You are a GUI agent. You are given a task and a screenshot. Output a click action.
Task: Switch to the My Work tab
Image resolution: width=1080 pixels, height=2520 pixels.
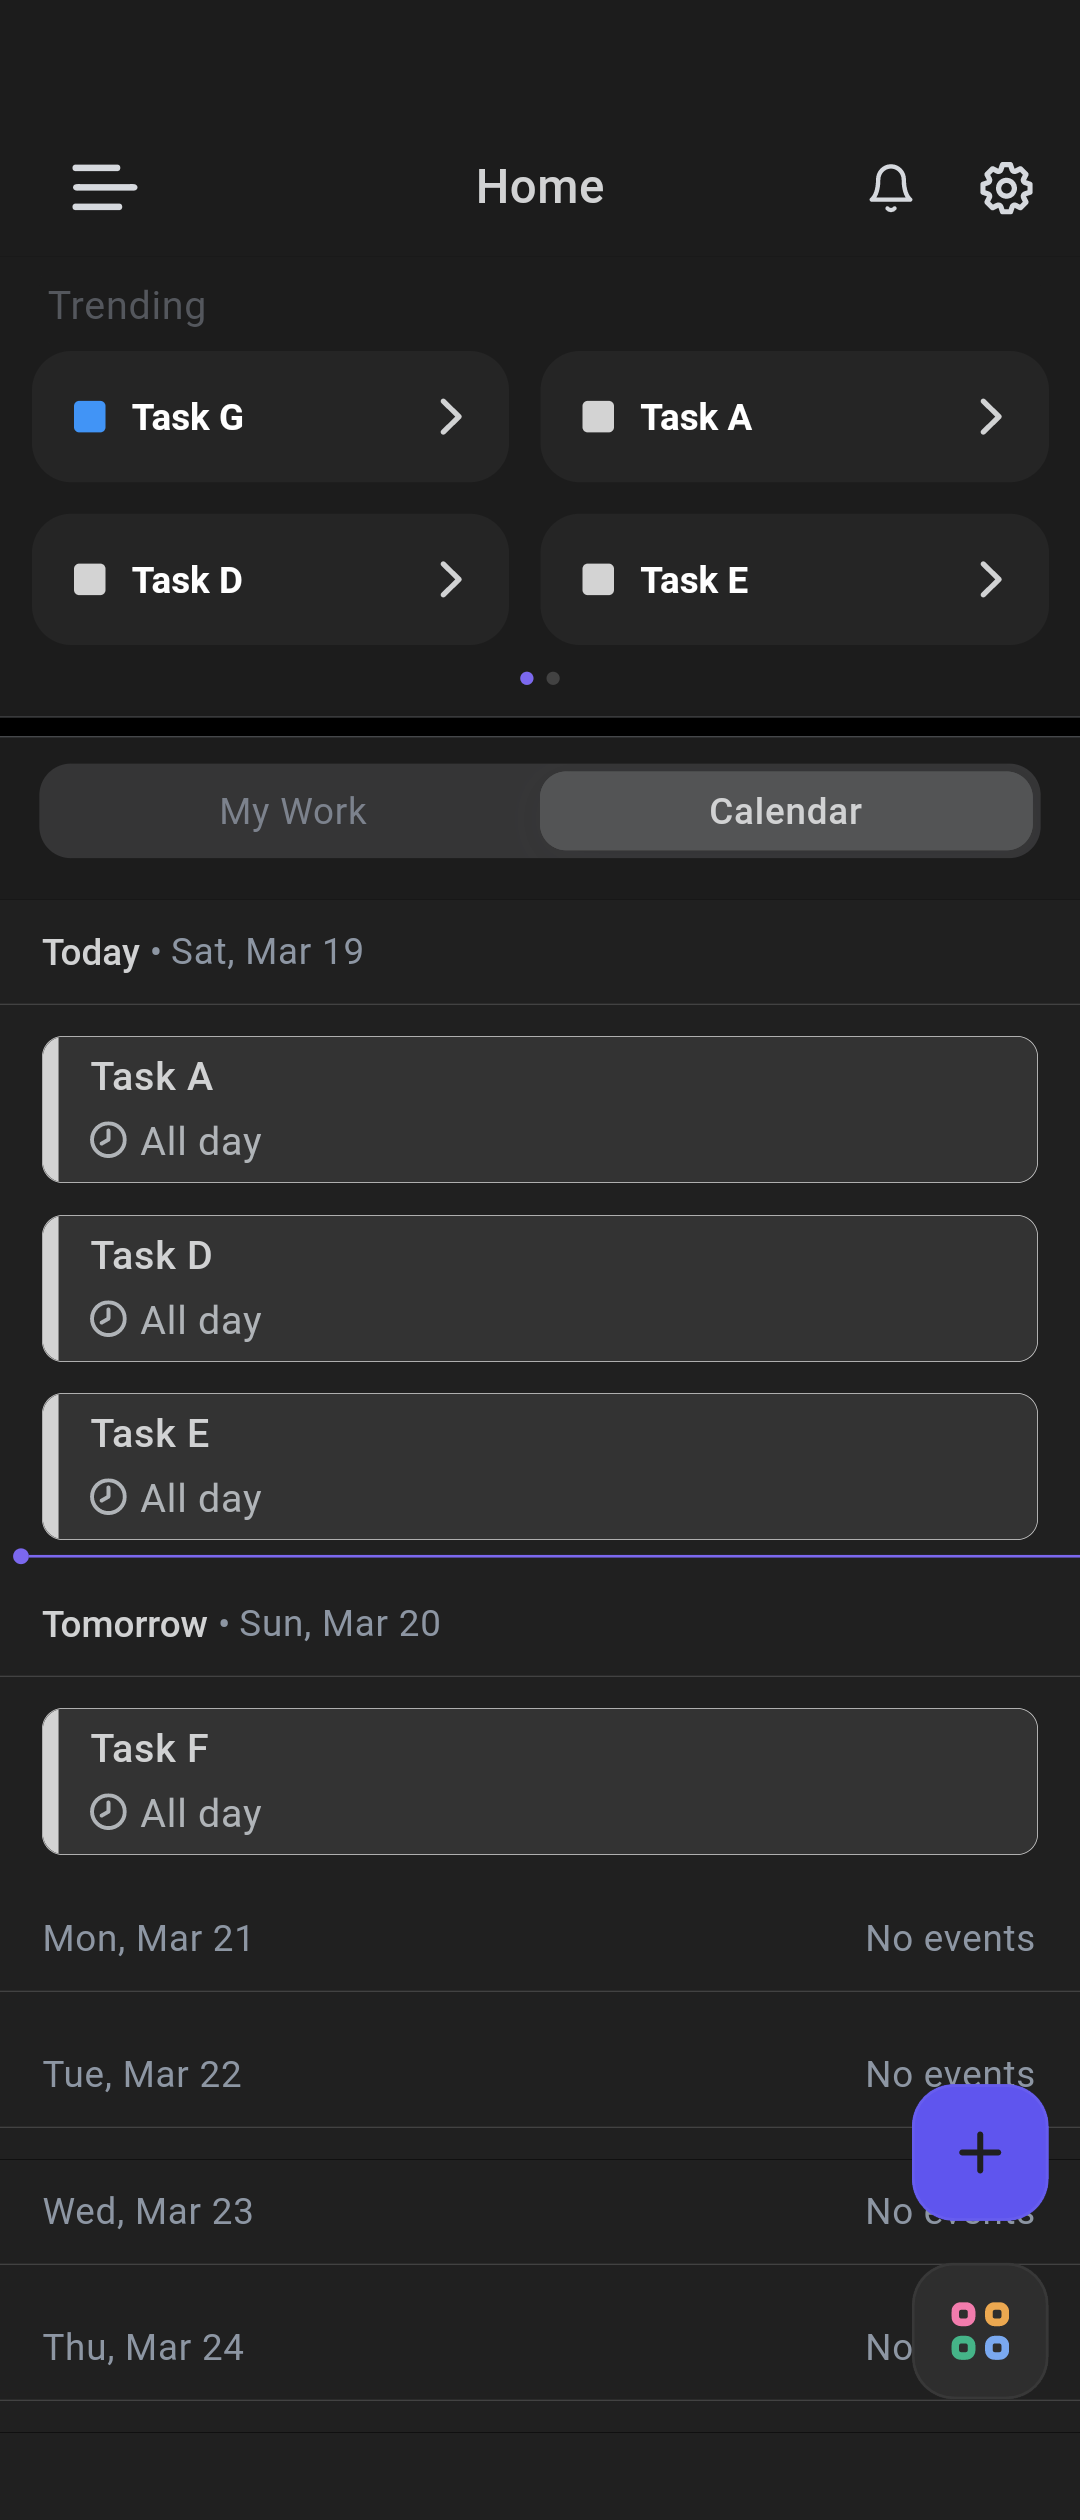point(292,811)
